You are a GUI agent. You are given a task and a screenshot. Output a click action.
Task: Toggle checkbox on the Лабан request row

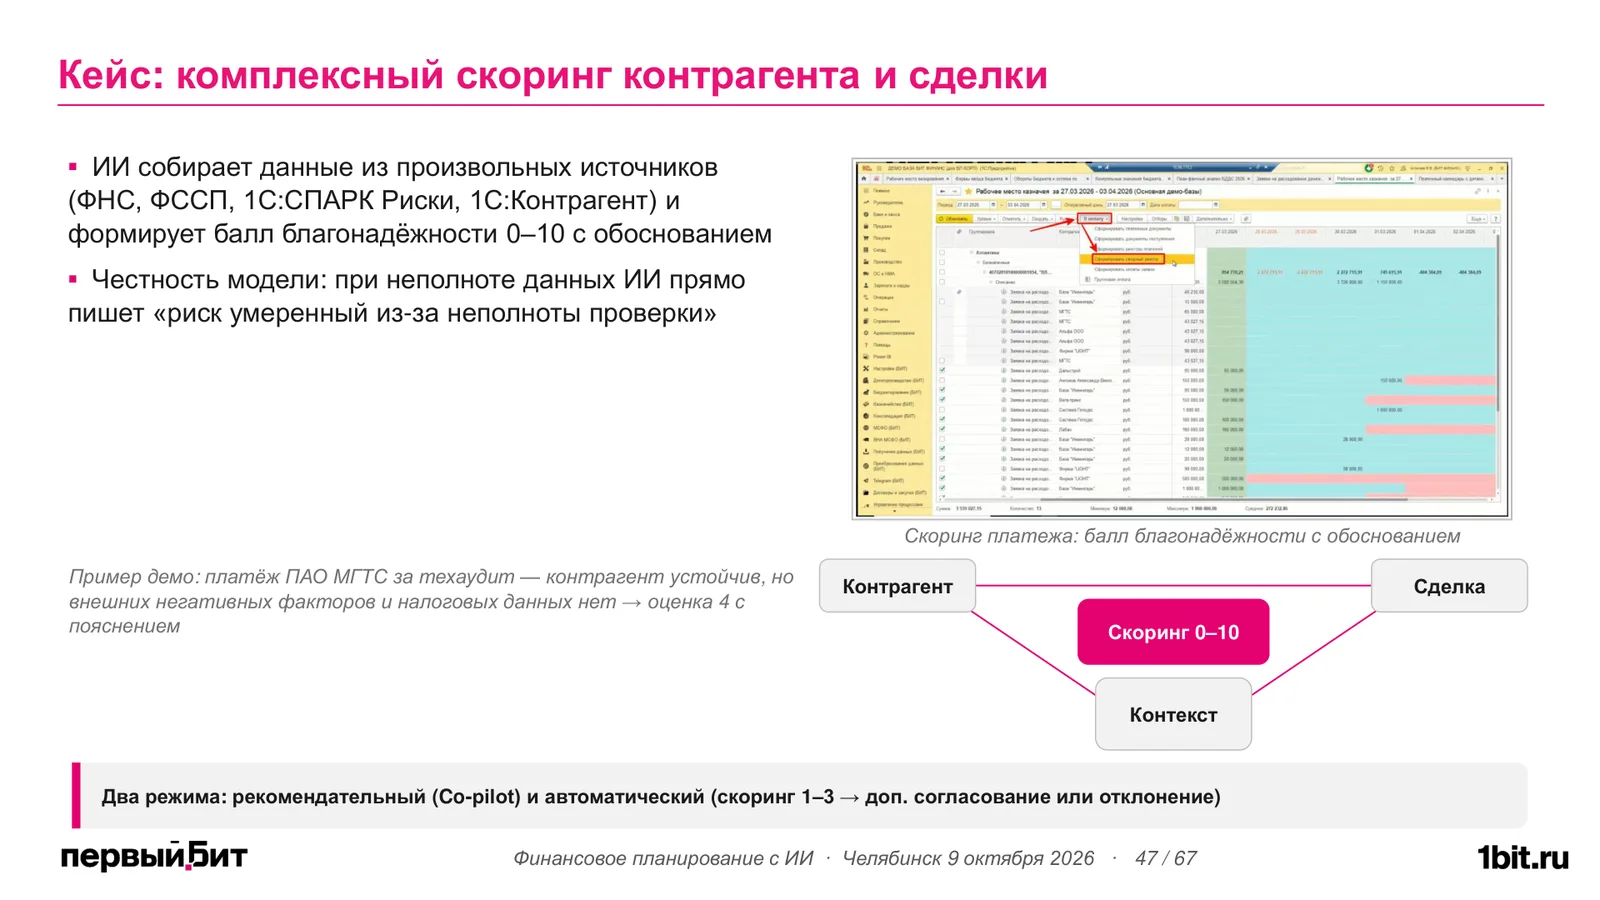pos(942,429)
